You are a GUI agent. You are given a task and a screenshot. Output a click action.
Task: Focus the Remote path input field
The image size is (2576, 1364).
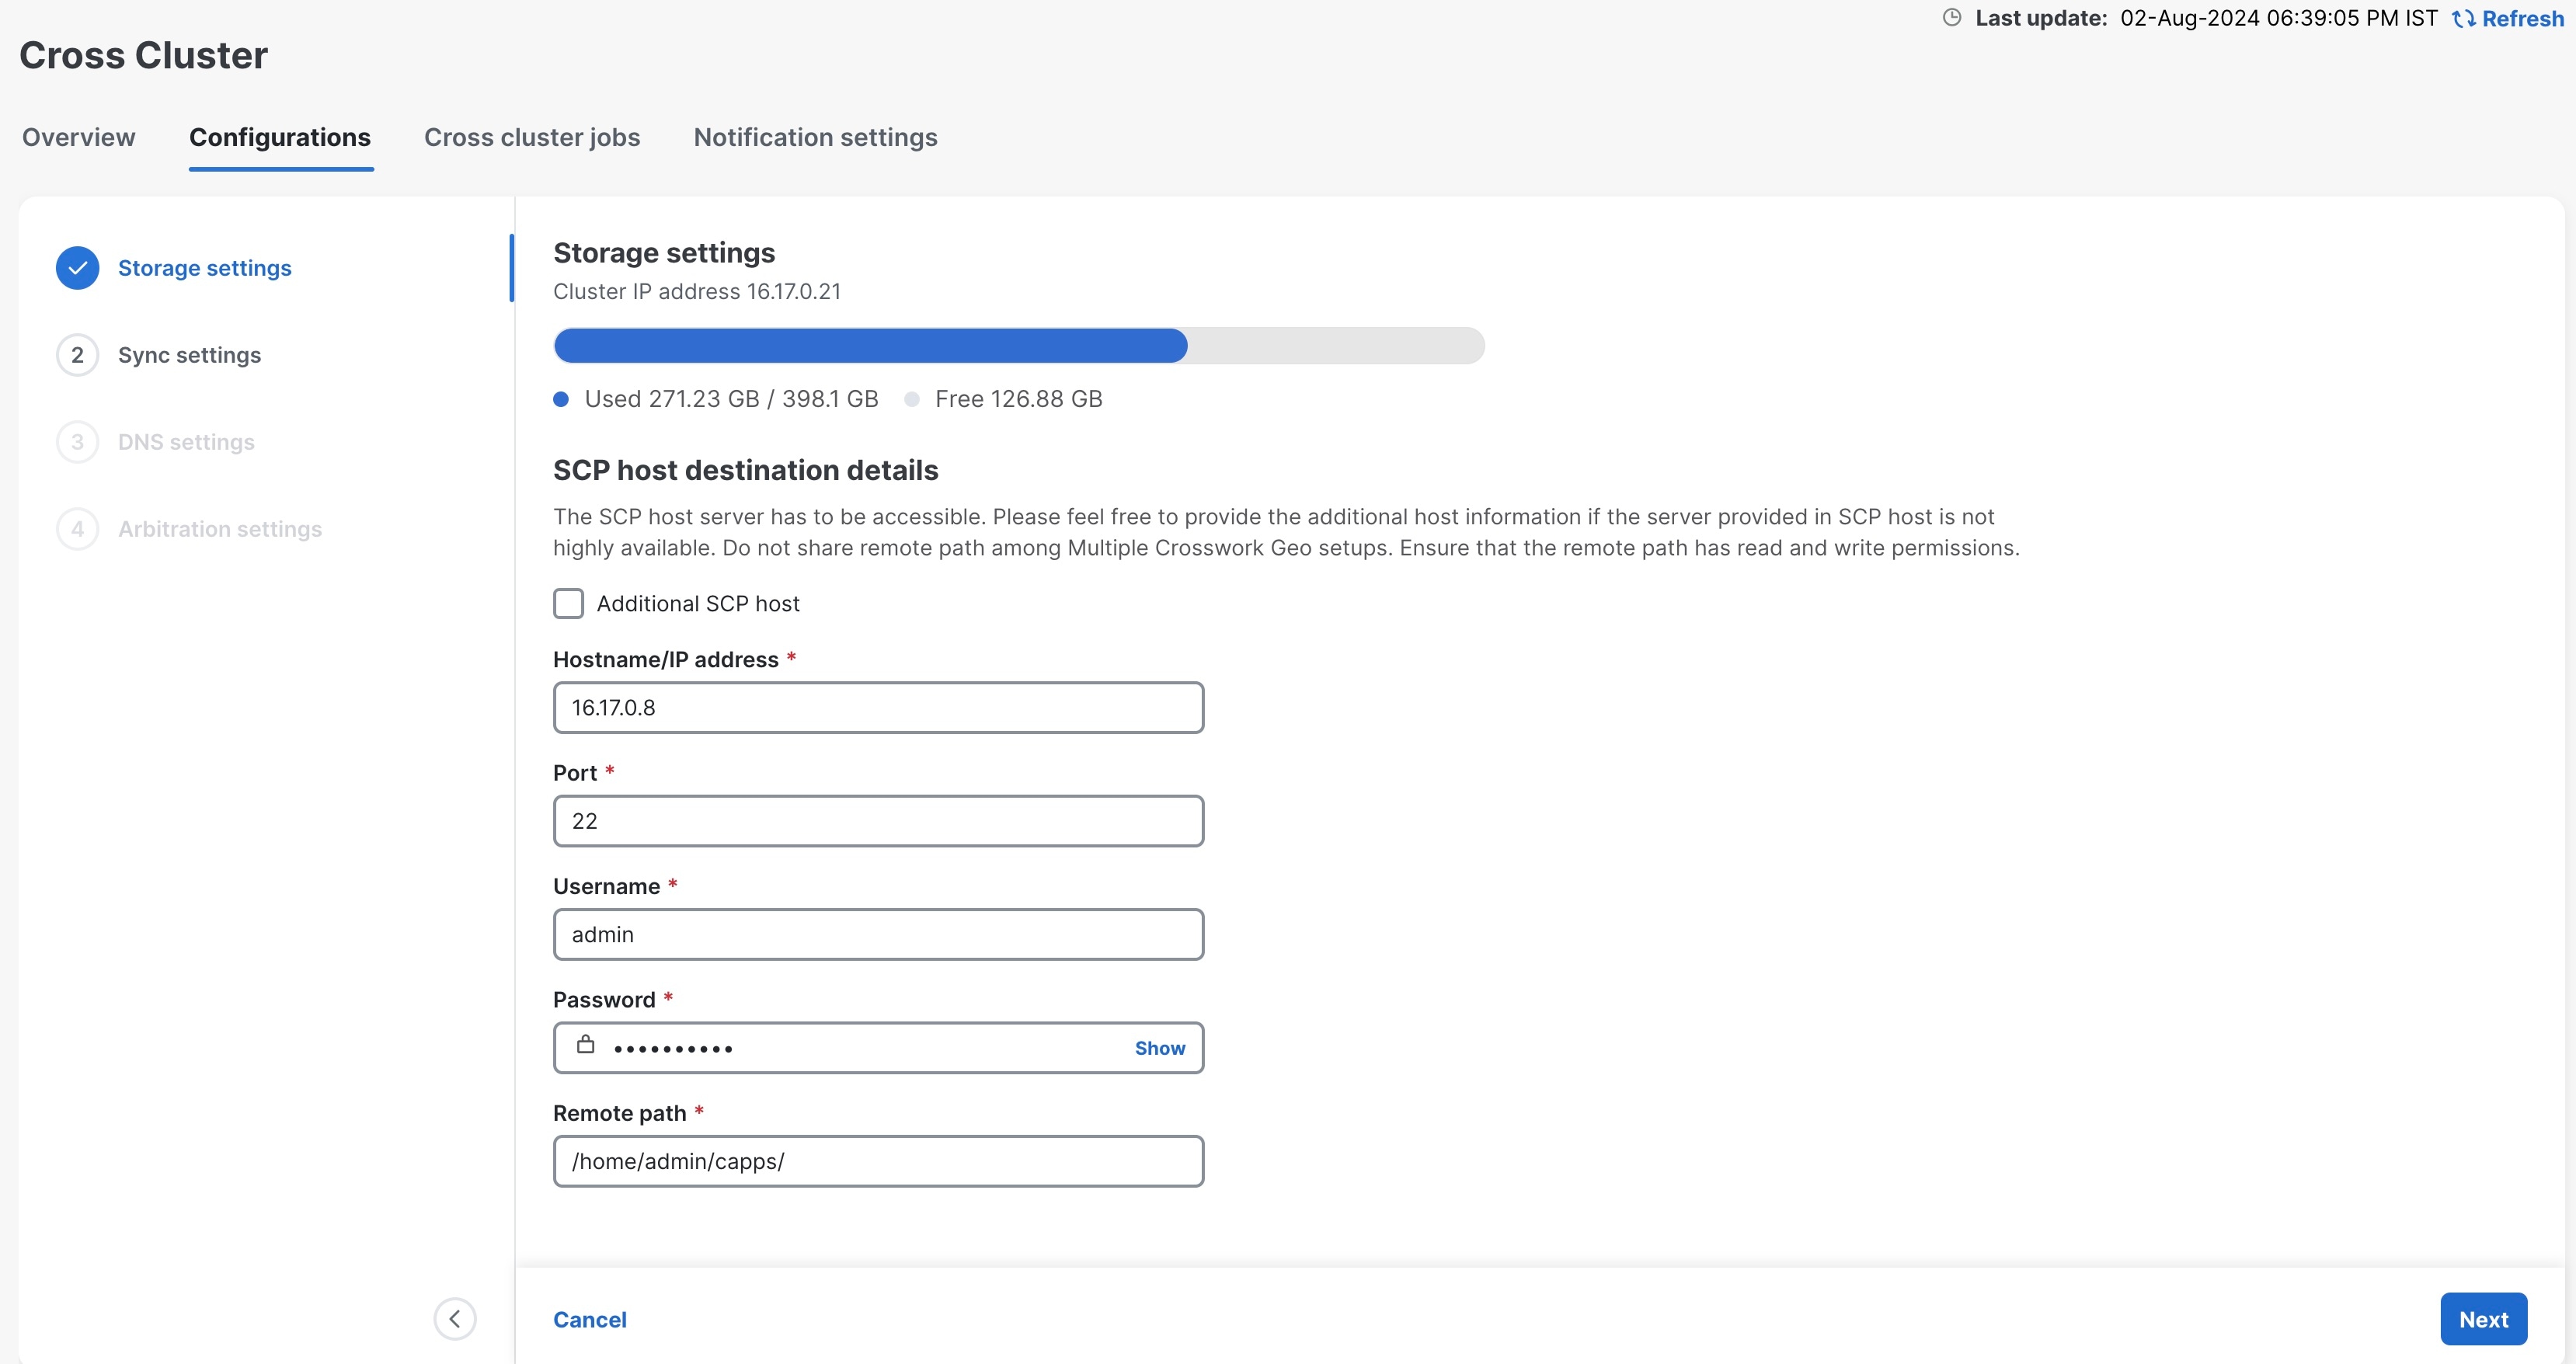pos(878,1161)
